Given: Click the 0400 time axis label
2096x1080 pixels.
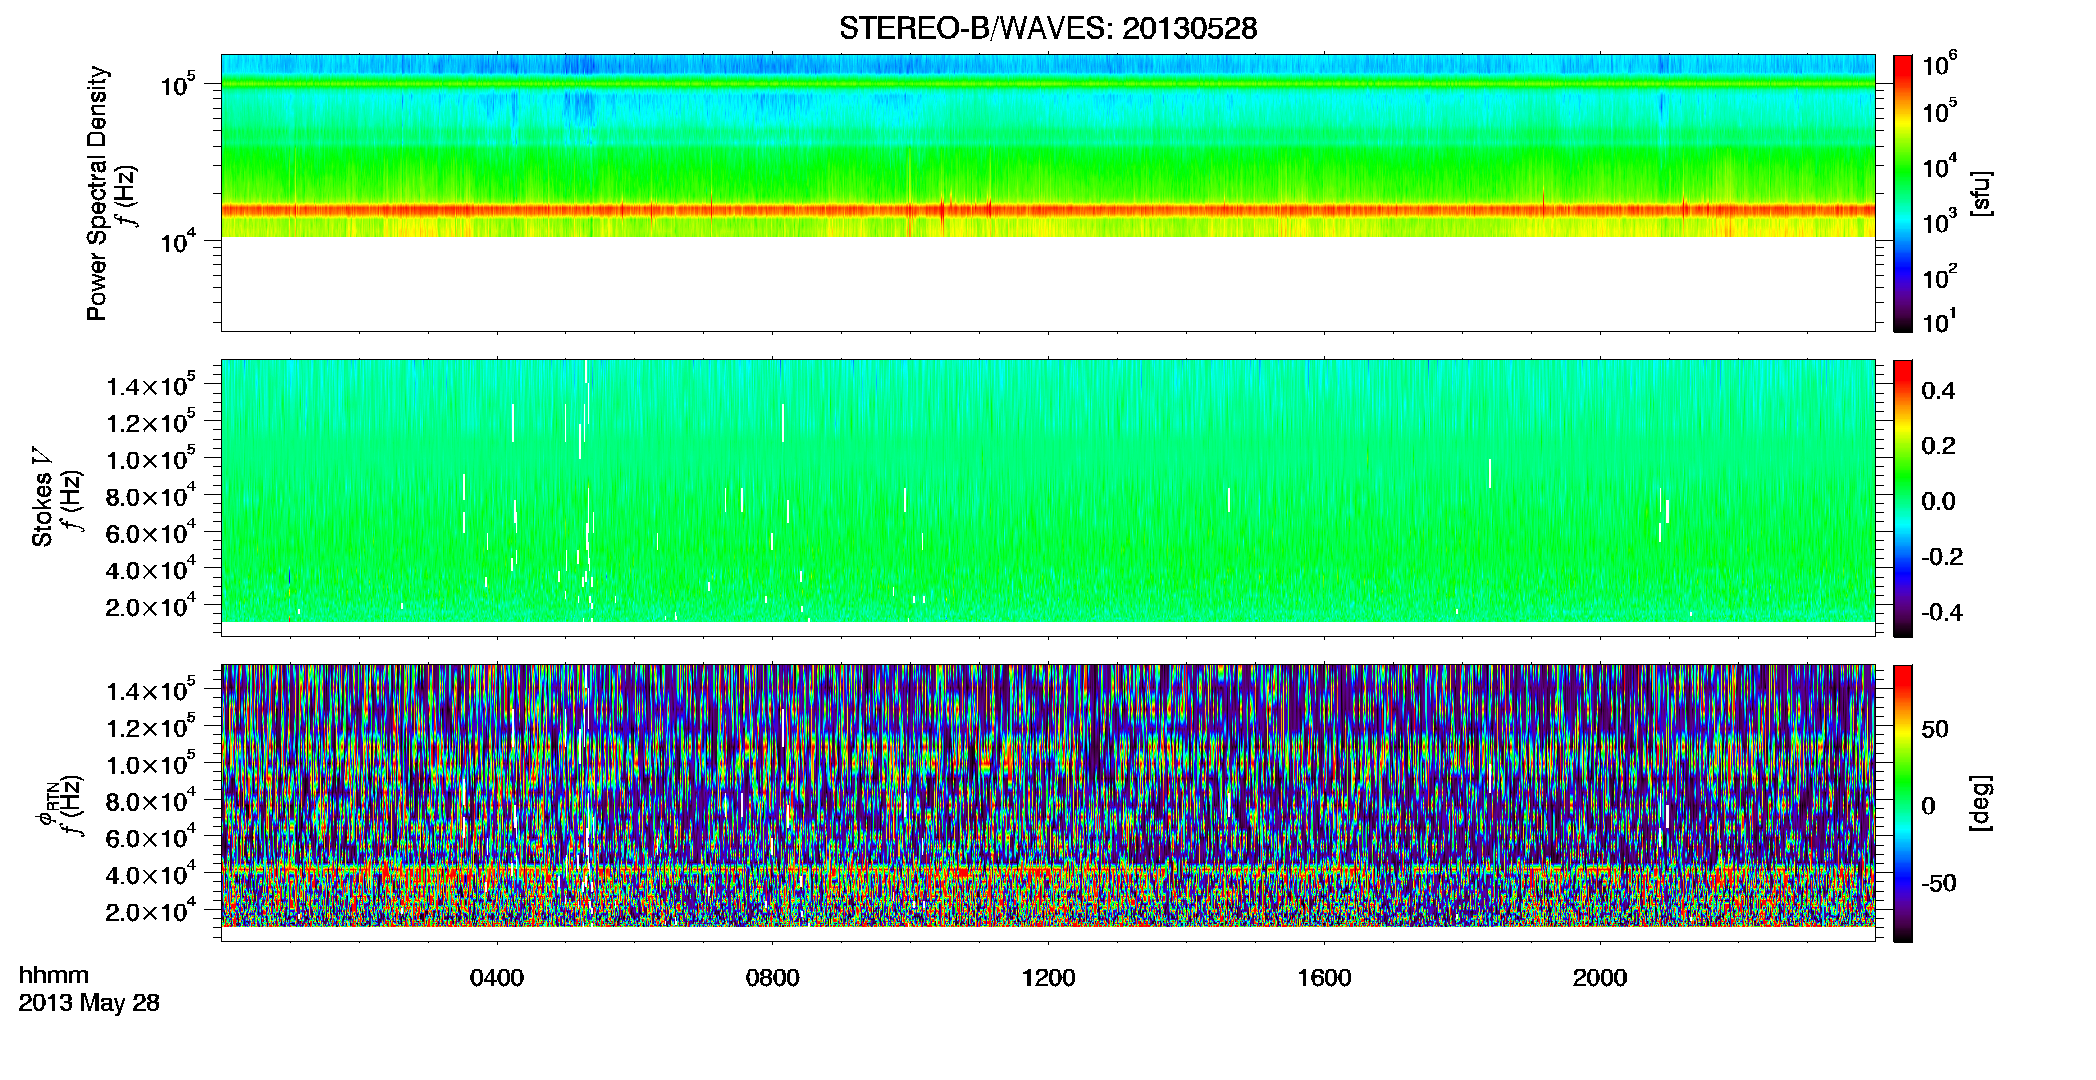Looking at the screenshot, I should pyautogui.click(x=497, y=978).
